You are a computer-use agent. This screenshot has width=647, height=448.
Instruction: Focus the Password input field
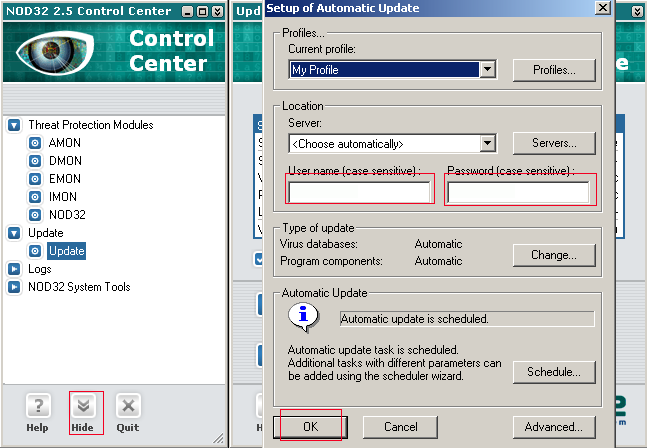click(x=519, y=193)
